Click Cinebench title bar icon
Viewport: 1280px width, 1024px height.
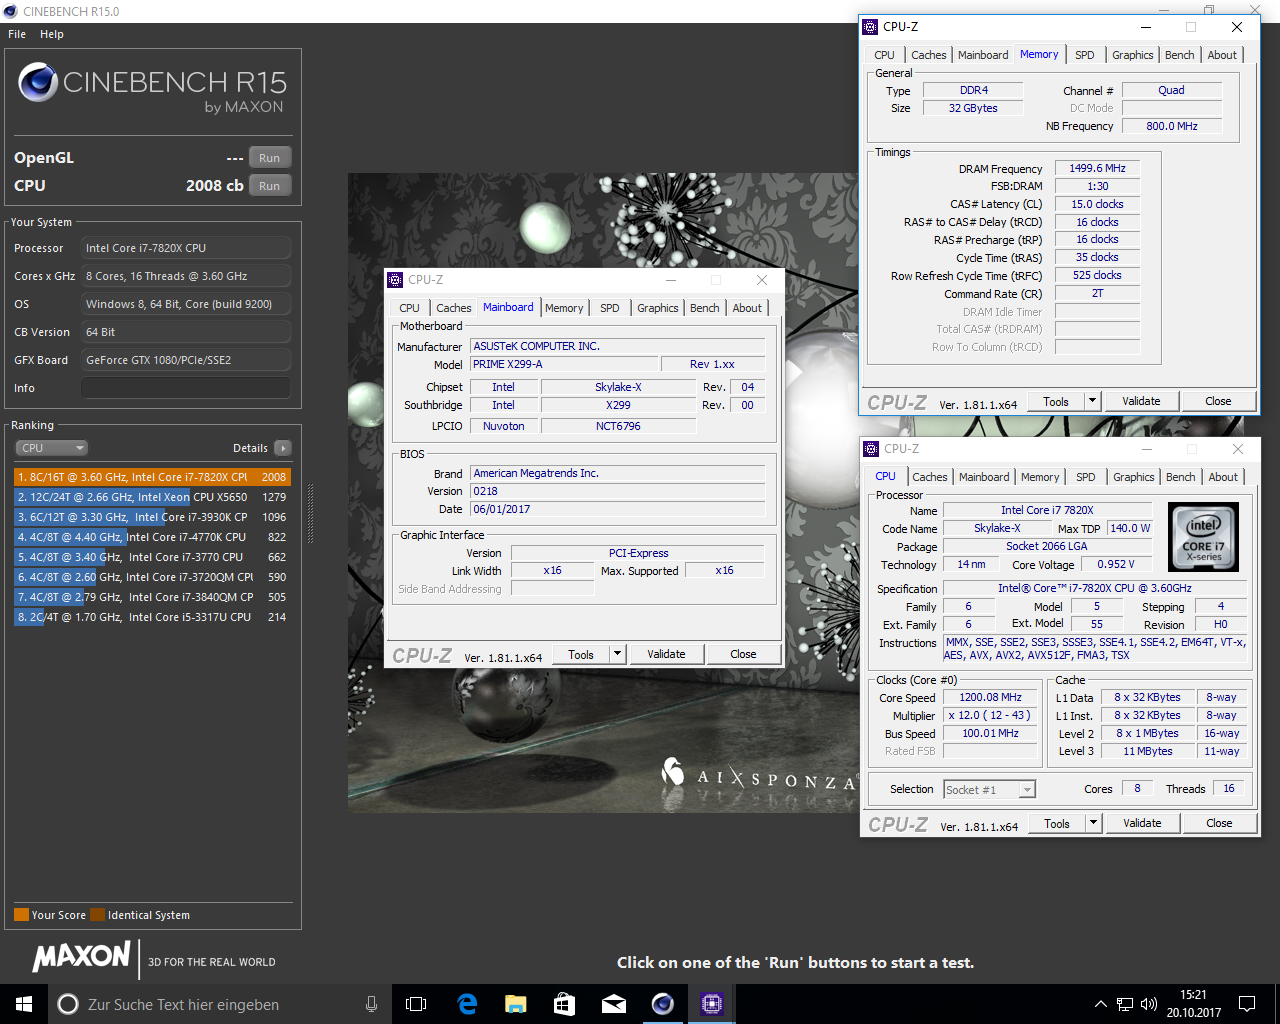pyautogui.click(x=11, y=11)
